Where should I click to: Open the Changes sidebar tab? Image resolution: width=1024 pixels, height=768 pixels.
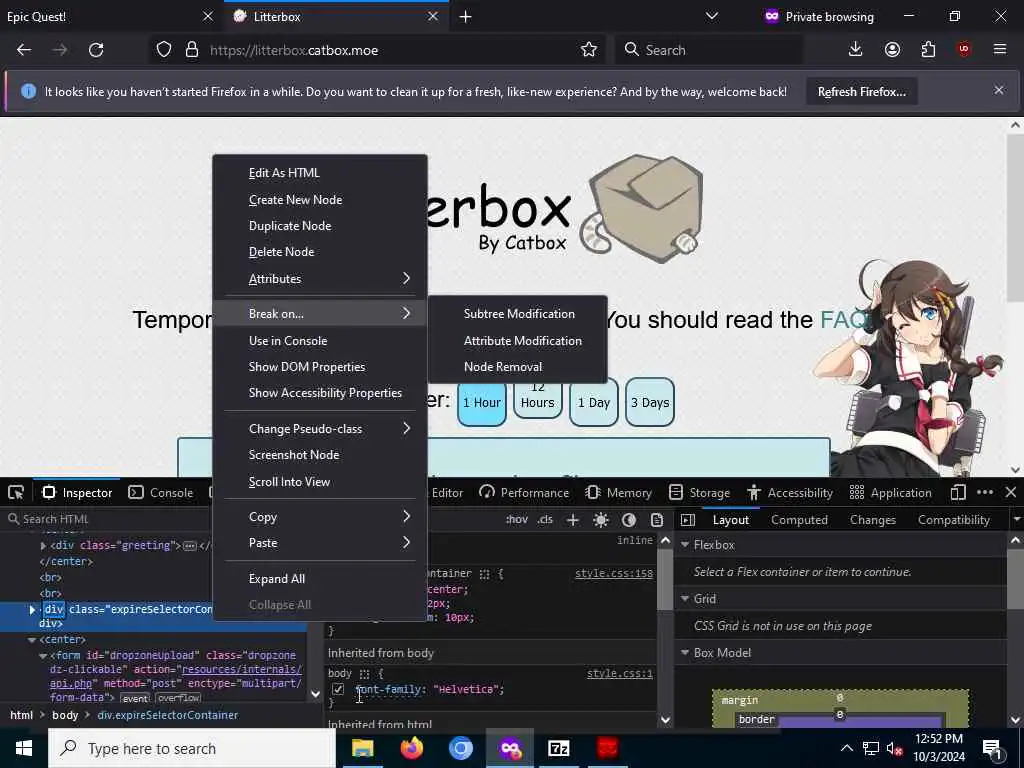(x=872, y=520)
